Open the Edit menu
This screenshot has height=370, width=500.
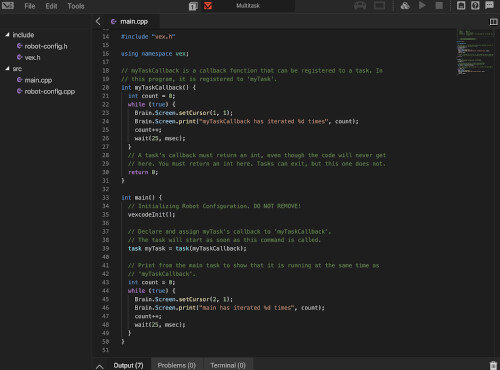point(51,6)
